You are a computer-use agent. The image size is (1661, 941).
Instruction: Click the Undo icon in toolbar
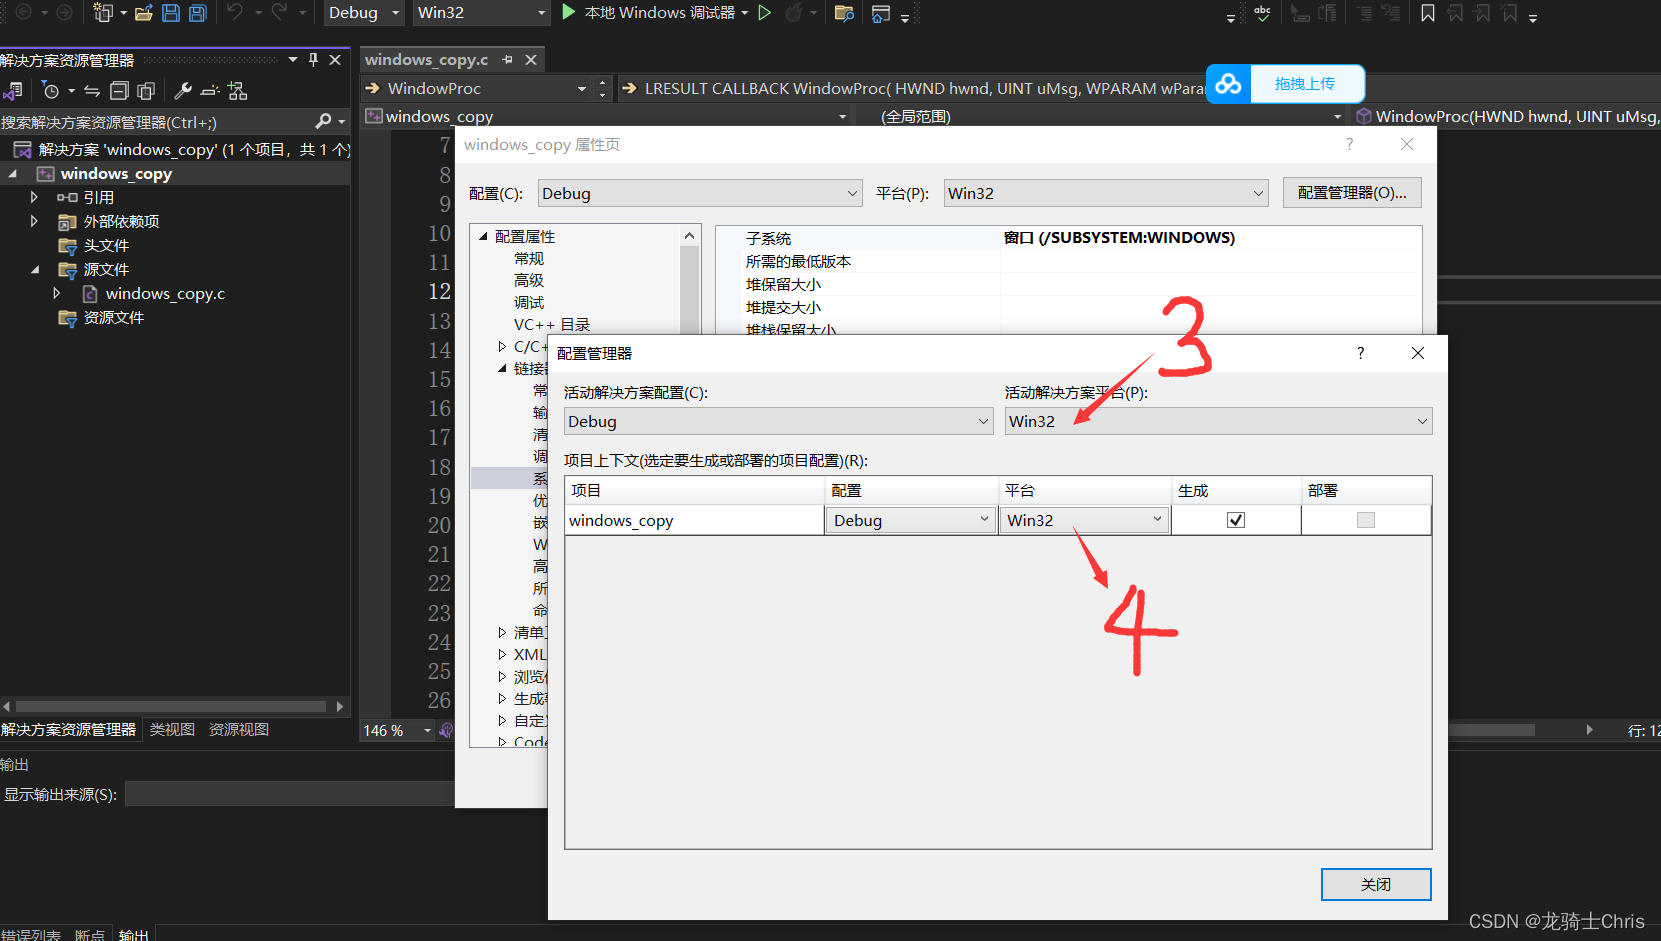236,13
